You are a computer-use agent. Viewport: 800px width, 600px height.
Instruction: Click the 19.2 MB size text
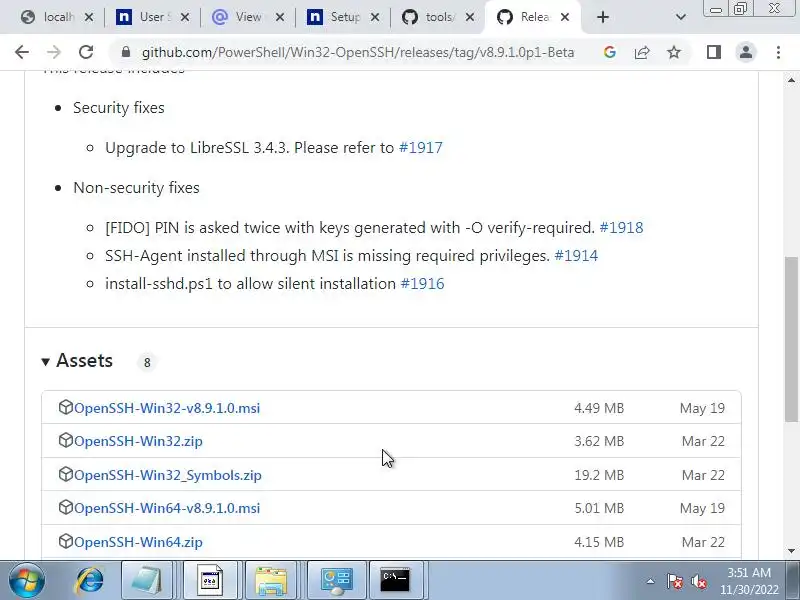[x=599, y=475]
